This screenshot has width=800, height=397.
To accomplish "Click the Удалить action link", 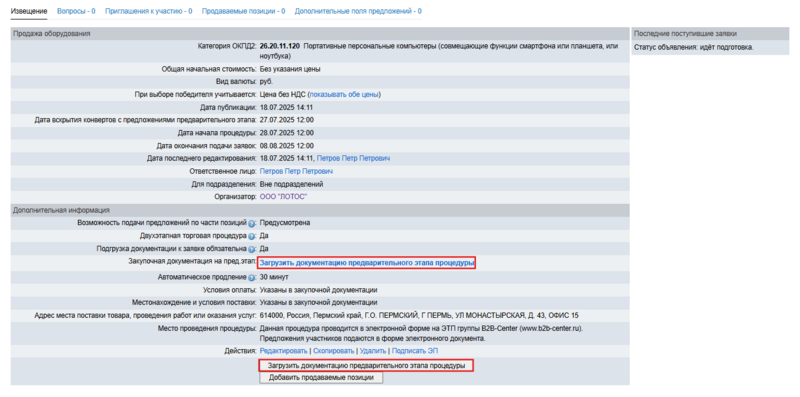I will coord(372,351).
